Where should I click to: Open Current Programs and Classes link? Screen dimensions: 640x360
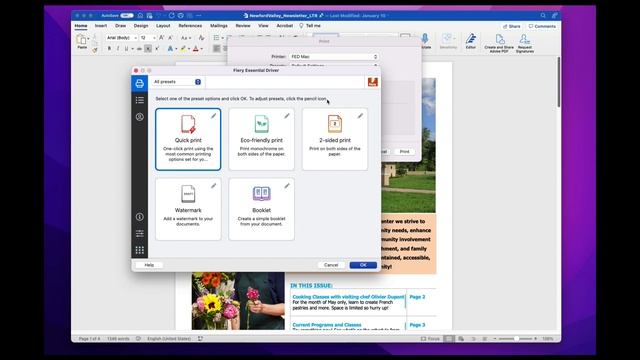click(327, 325)
